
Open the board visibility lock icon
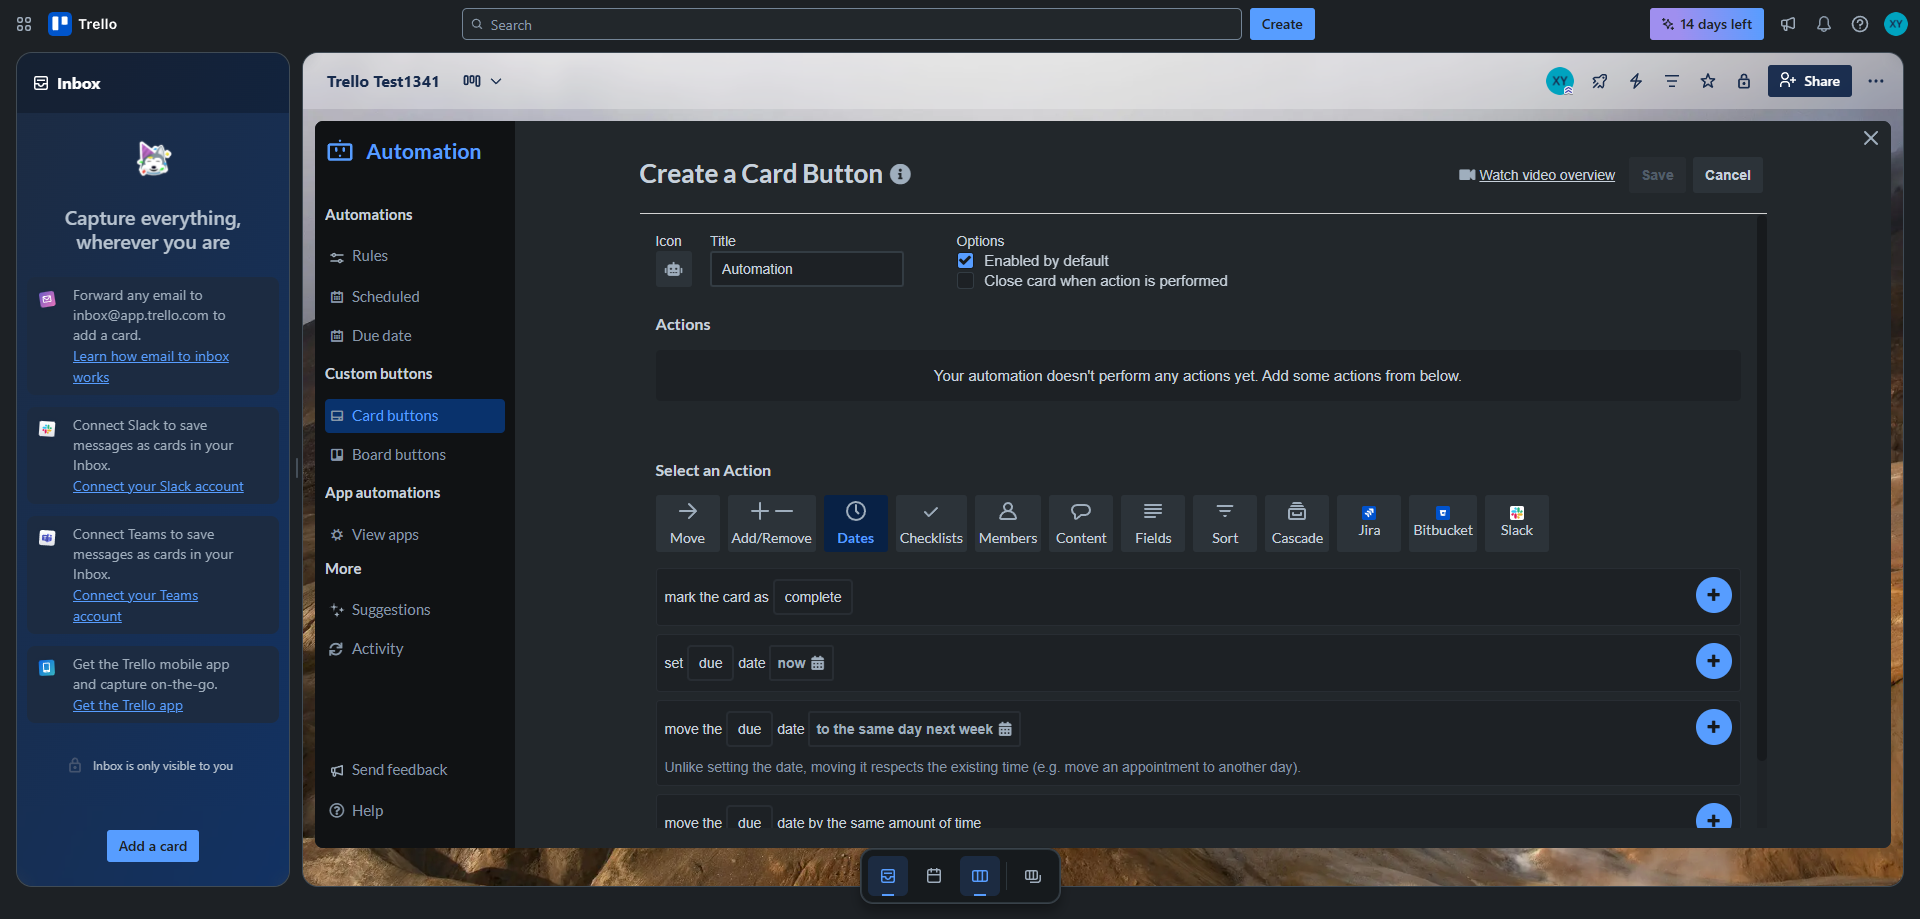tap(1744, 81)
